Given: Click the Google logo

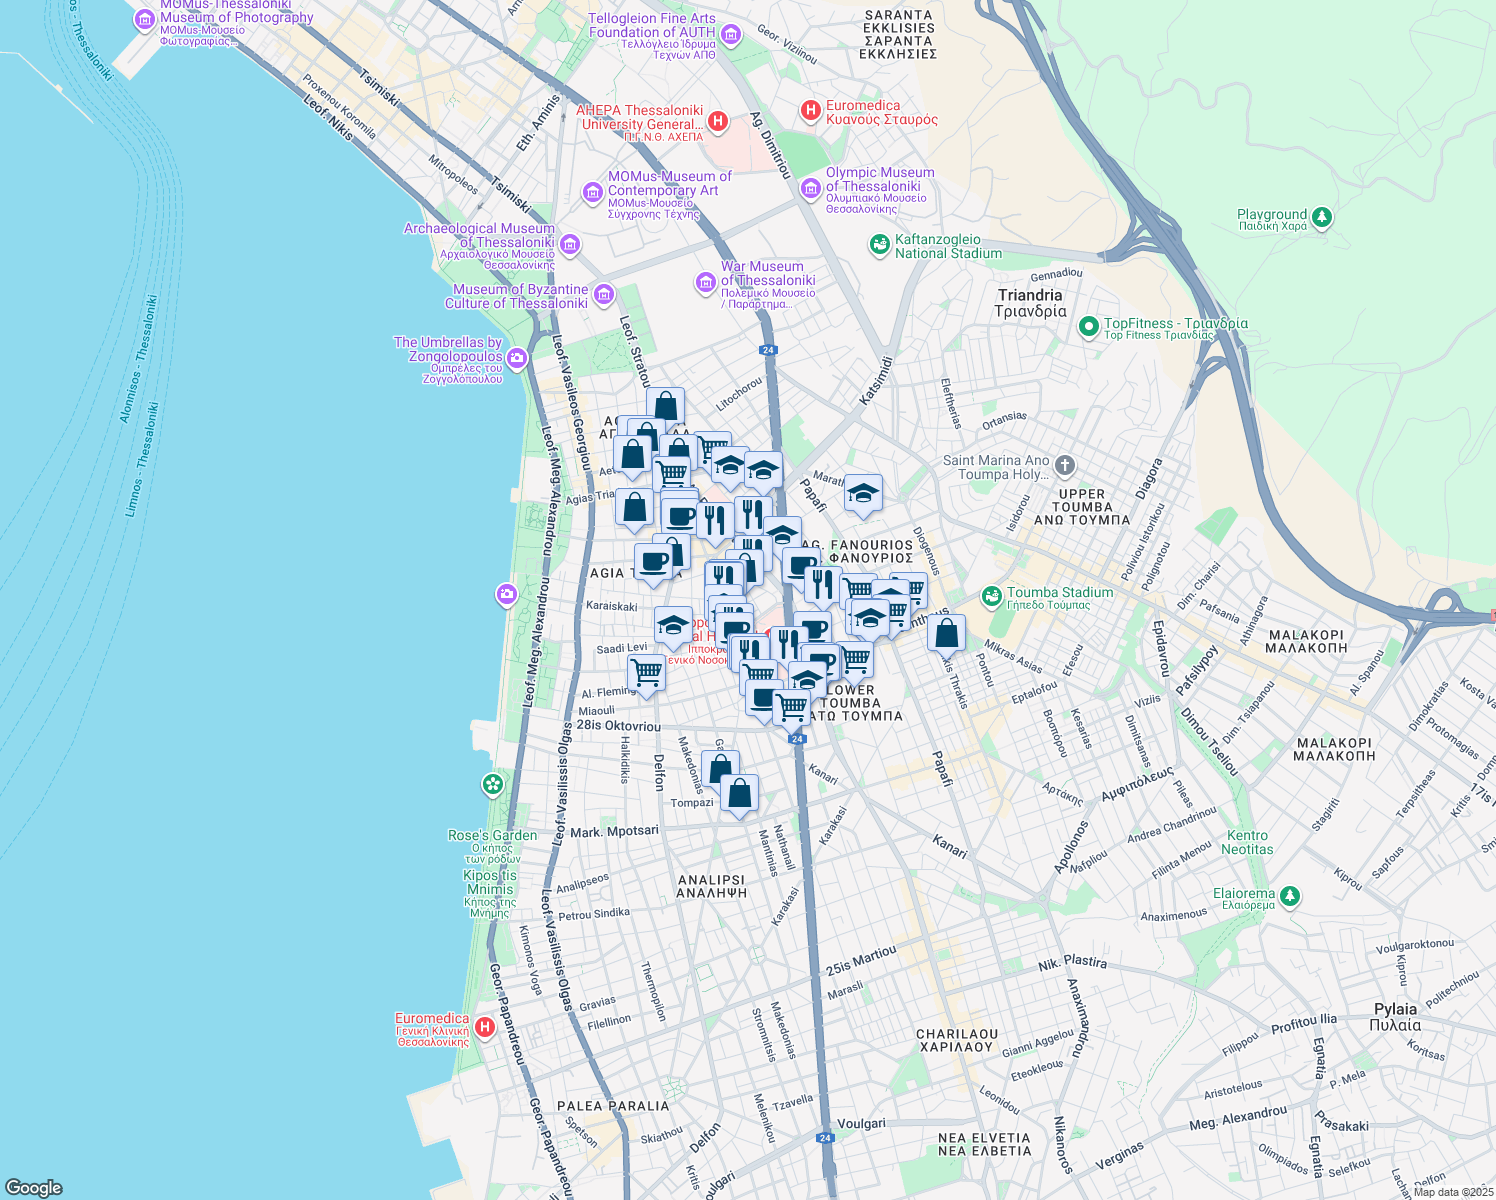Looking at the screenshot, I should coord(33,1186).
